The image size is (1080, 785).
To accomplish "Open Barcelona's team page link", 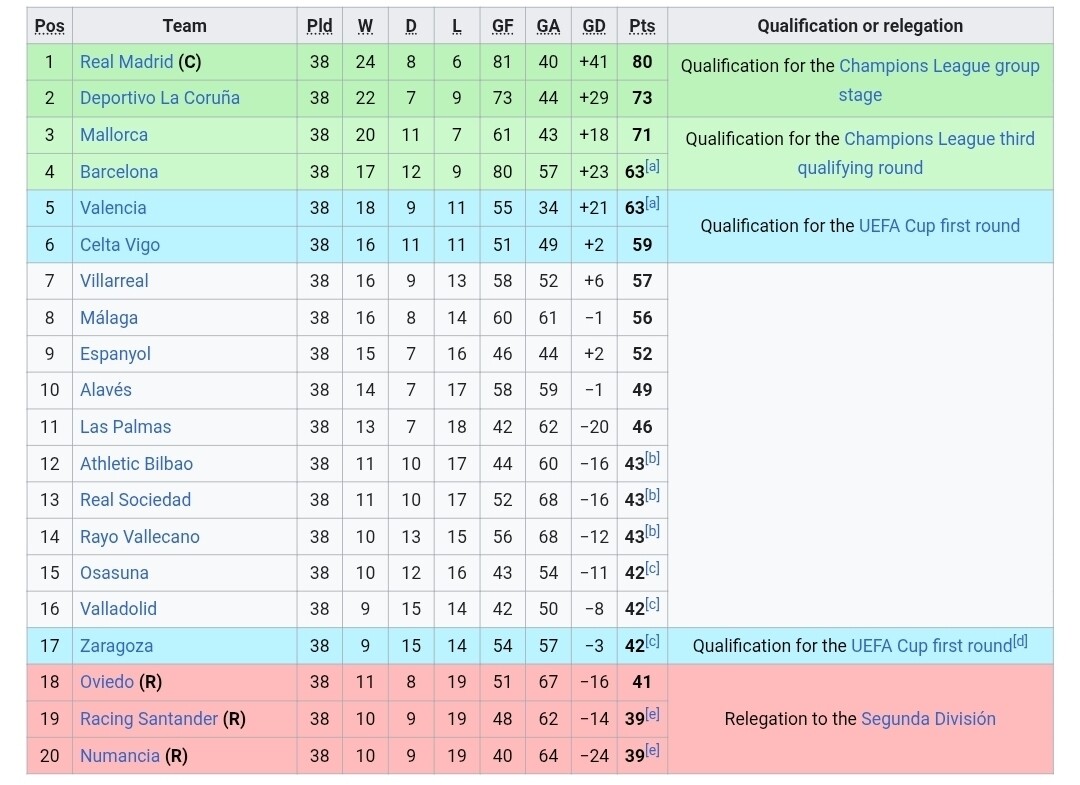I will (x=119, y=172).
